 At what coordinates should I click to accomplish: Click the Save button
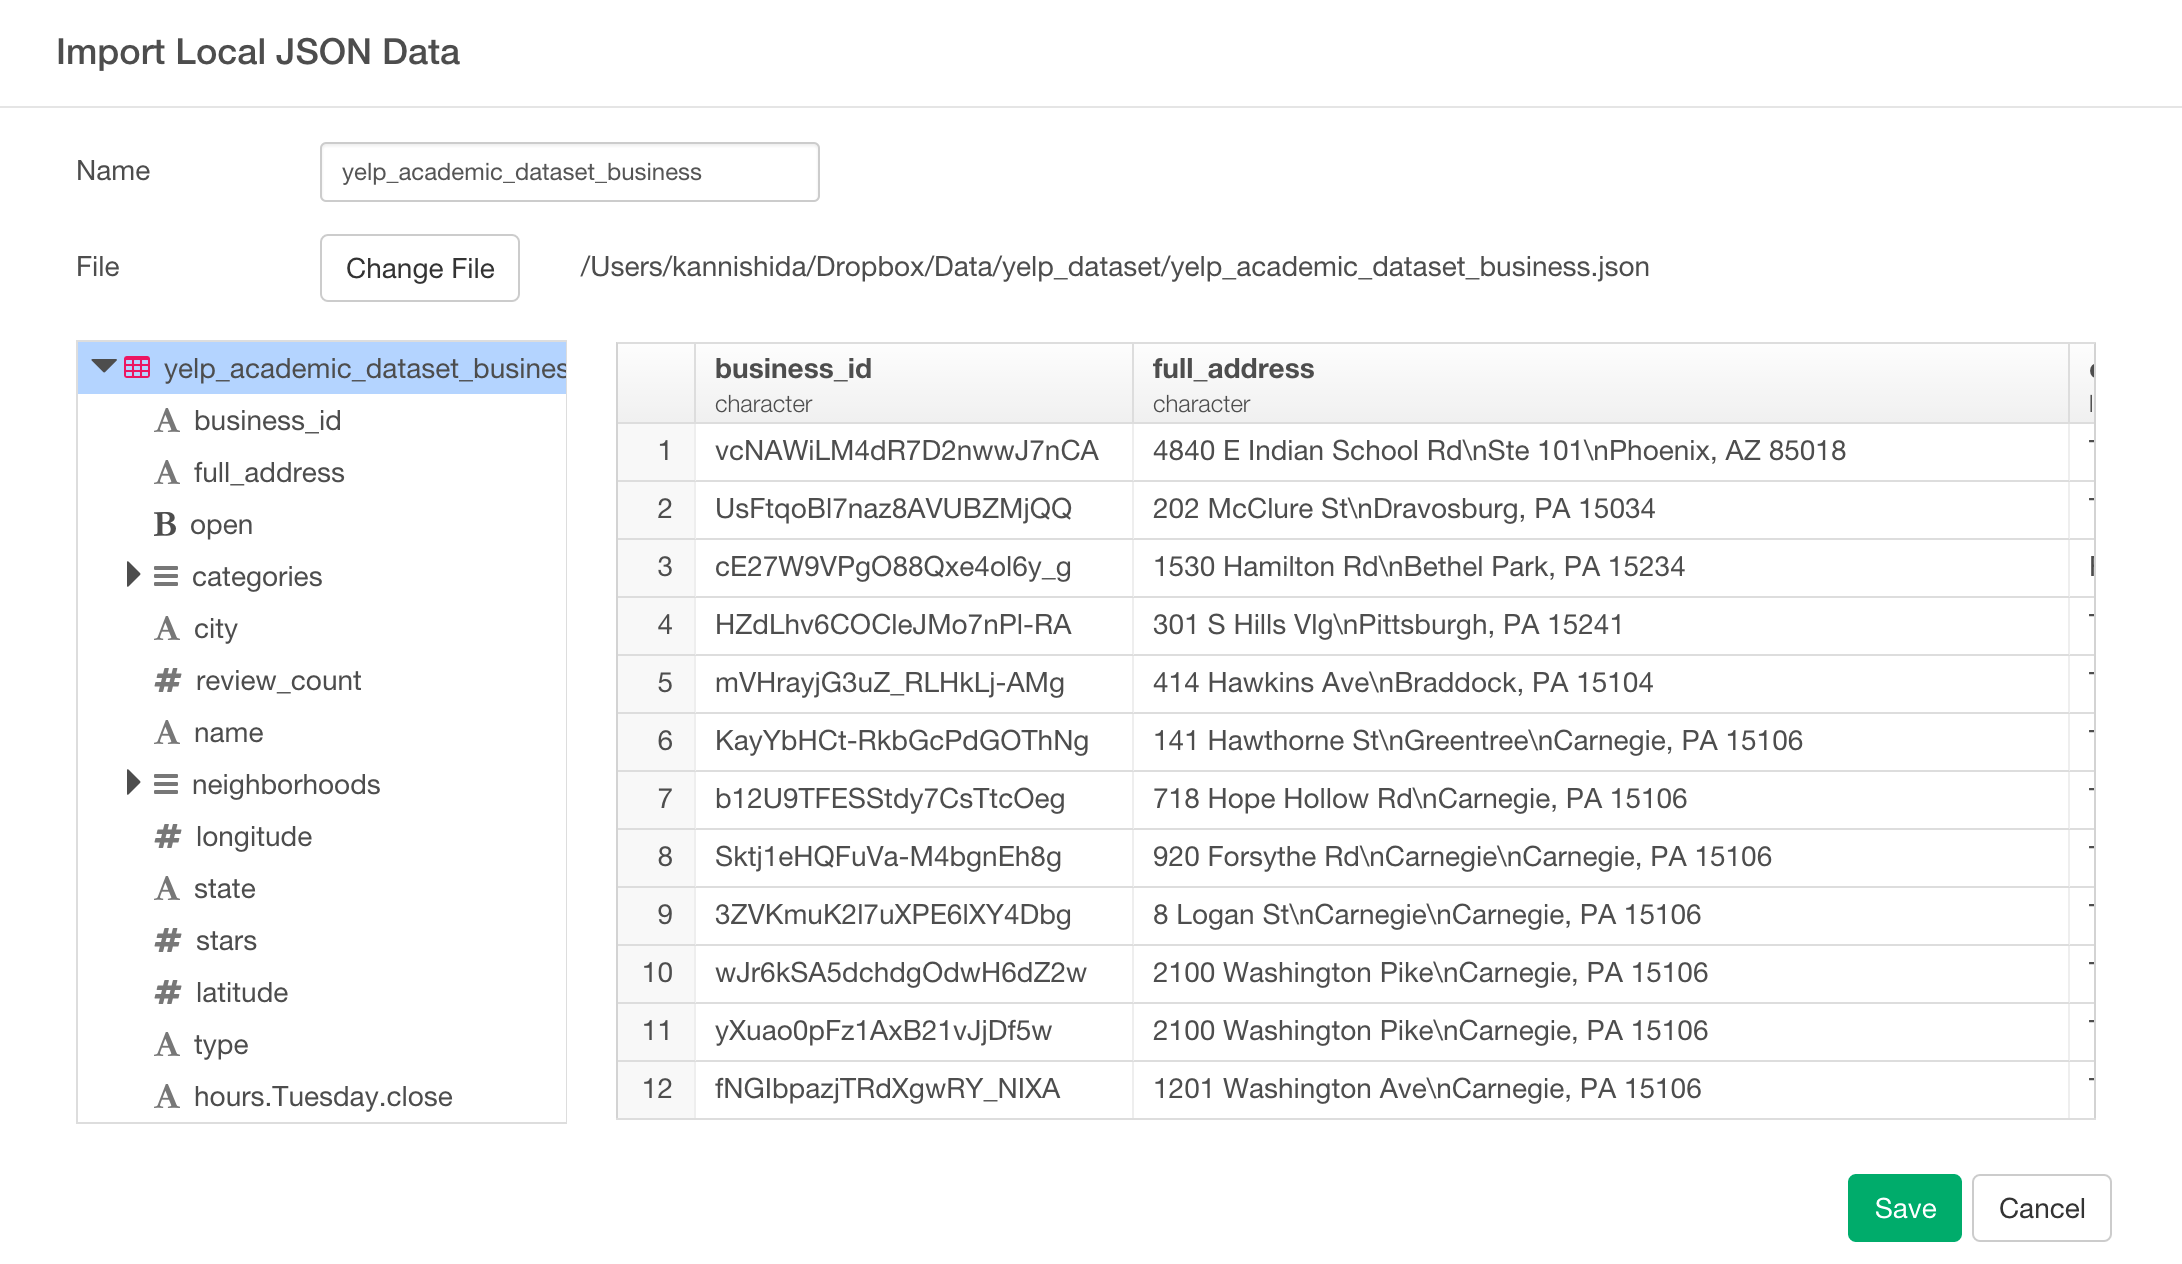[x=1903, y=1208]
